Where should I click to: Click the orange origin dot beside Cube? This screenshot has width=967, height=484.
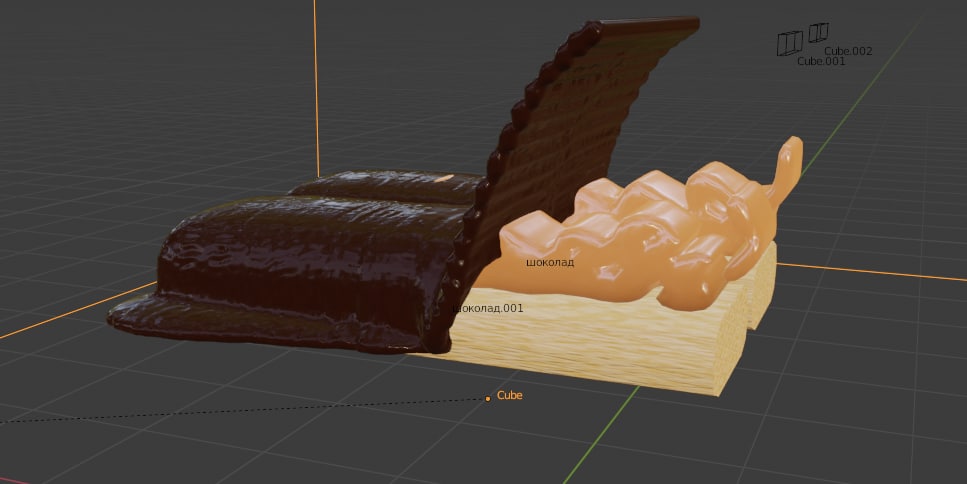coord(488,399)
